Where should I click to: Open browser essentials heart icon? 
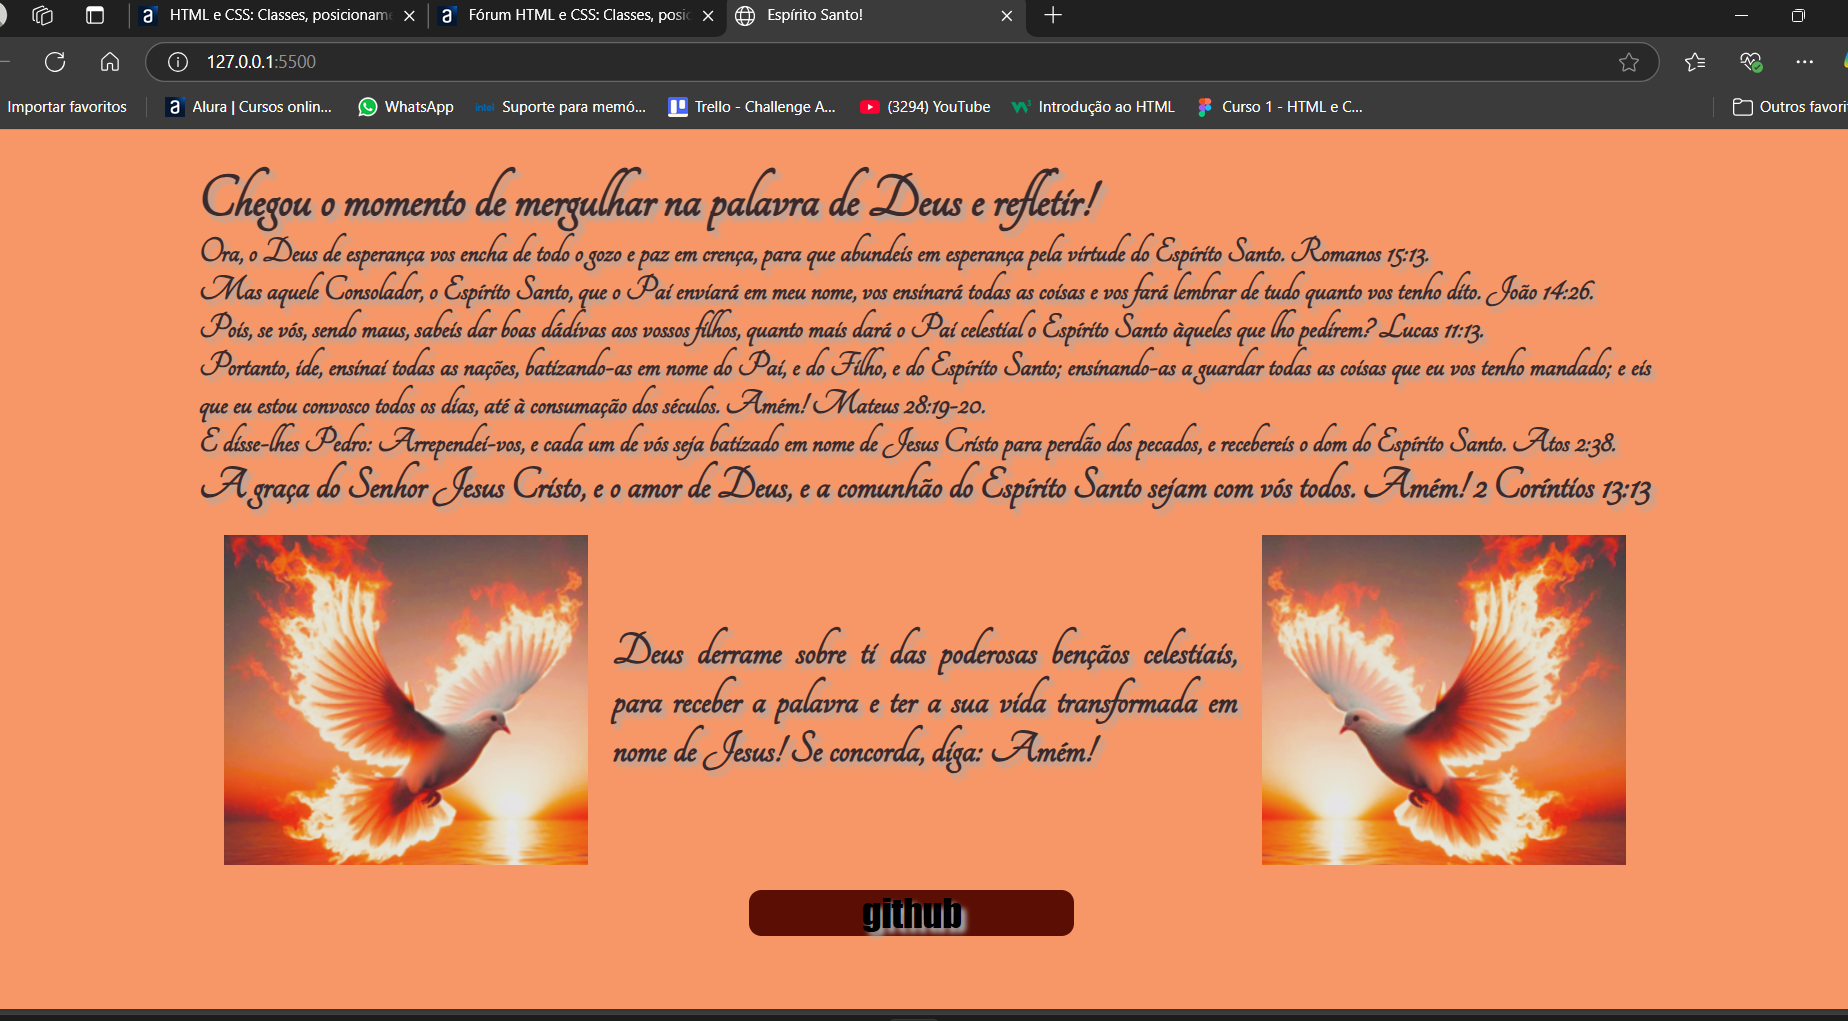click(x=1750, y=62)
